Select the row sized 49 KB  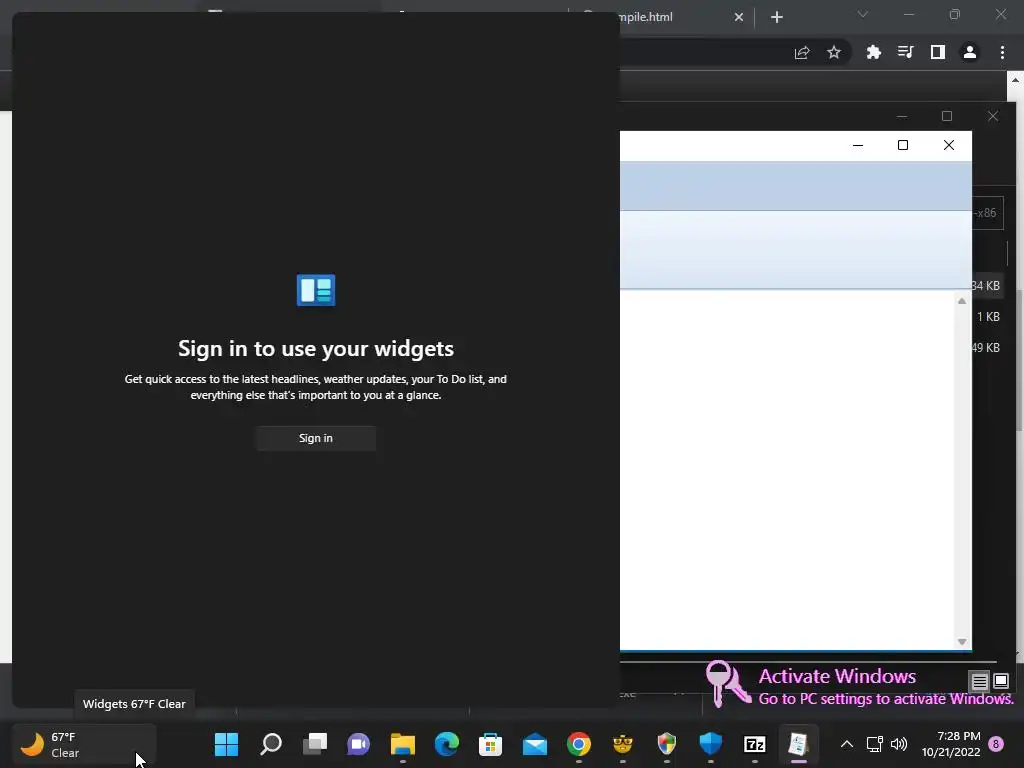(x=985, y=347)
